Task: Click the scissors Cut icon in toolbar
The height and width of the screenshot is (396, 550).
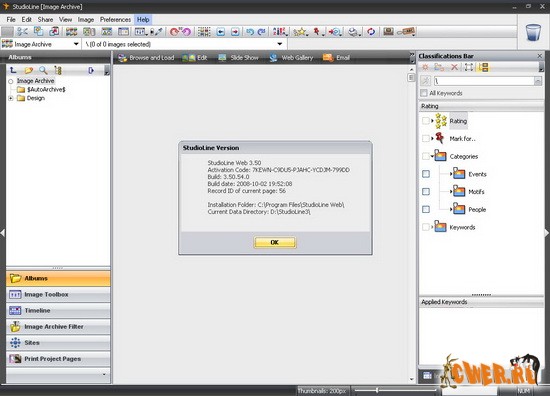Action: 22,32
